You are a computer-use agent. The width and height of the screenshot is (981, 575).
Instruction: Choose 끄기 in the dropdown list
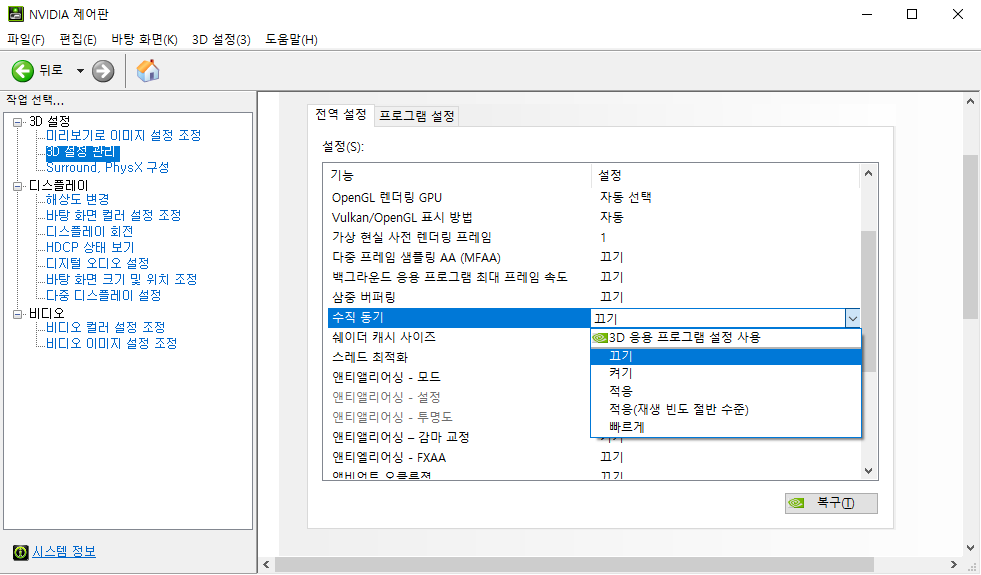pos(726,356)
